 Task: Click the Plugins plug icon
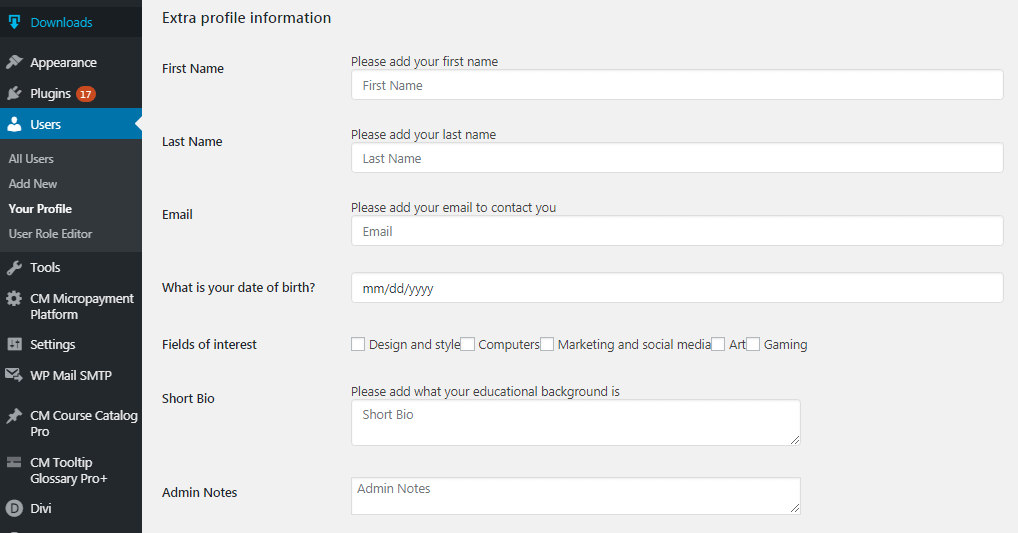(x=14, y=93)
